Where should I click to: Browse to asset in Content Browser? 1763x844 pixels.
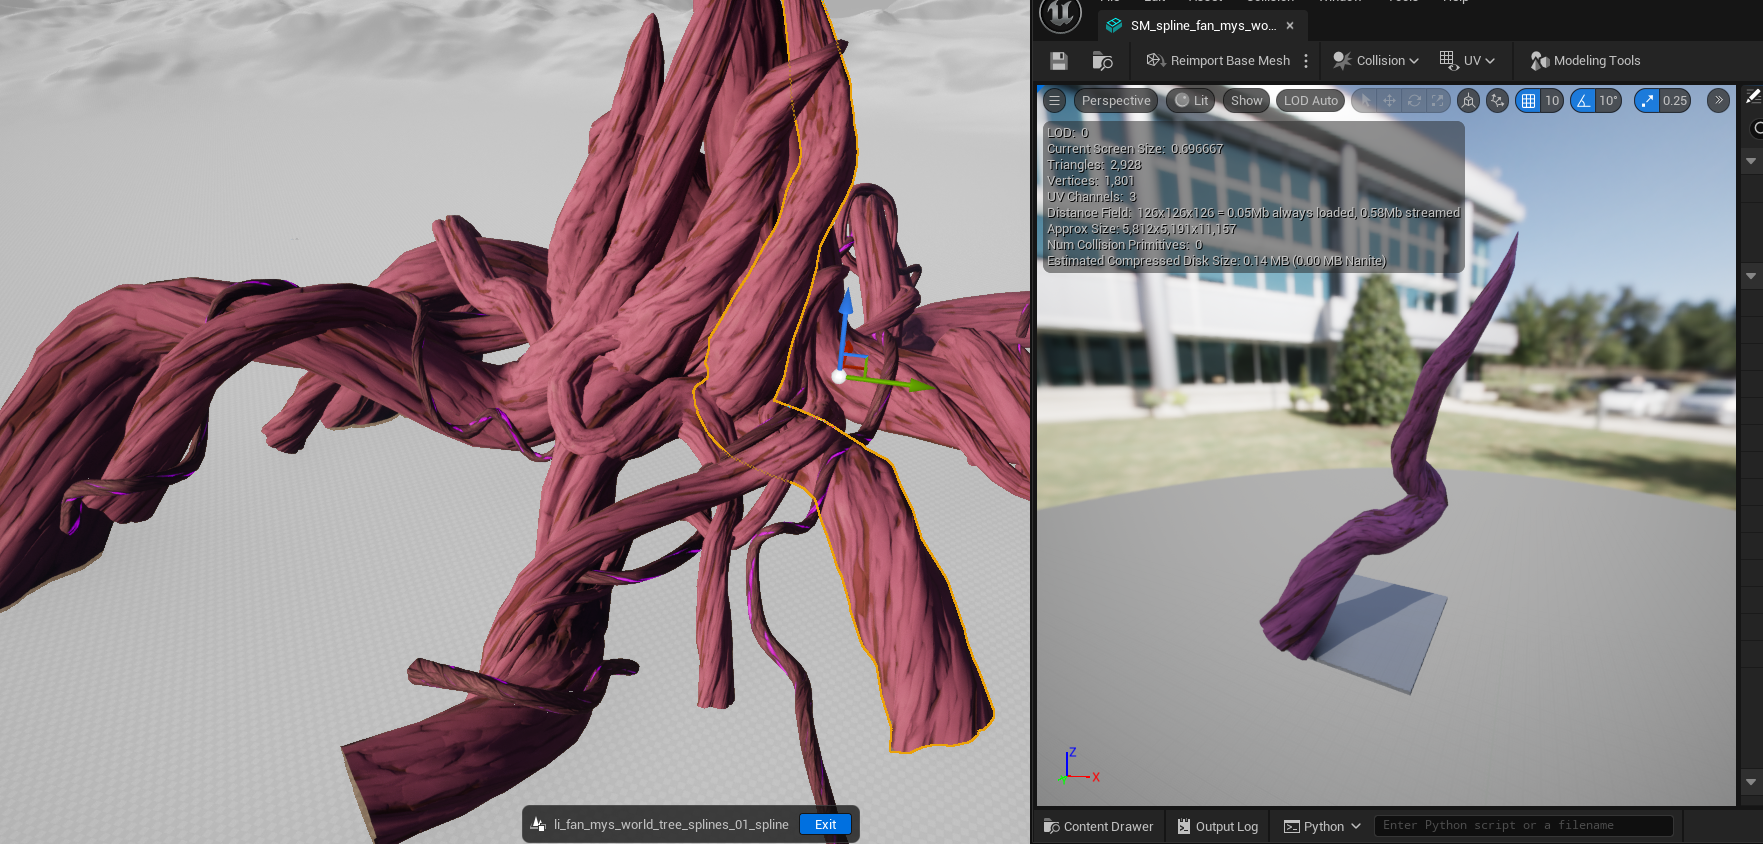[1103, 61]
